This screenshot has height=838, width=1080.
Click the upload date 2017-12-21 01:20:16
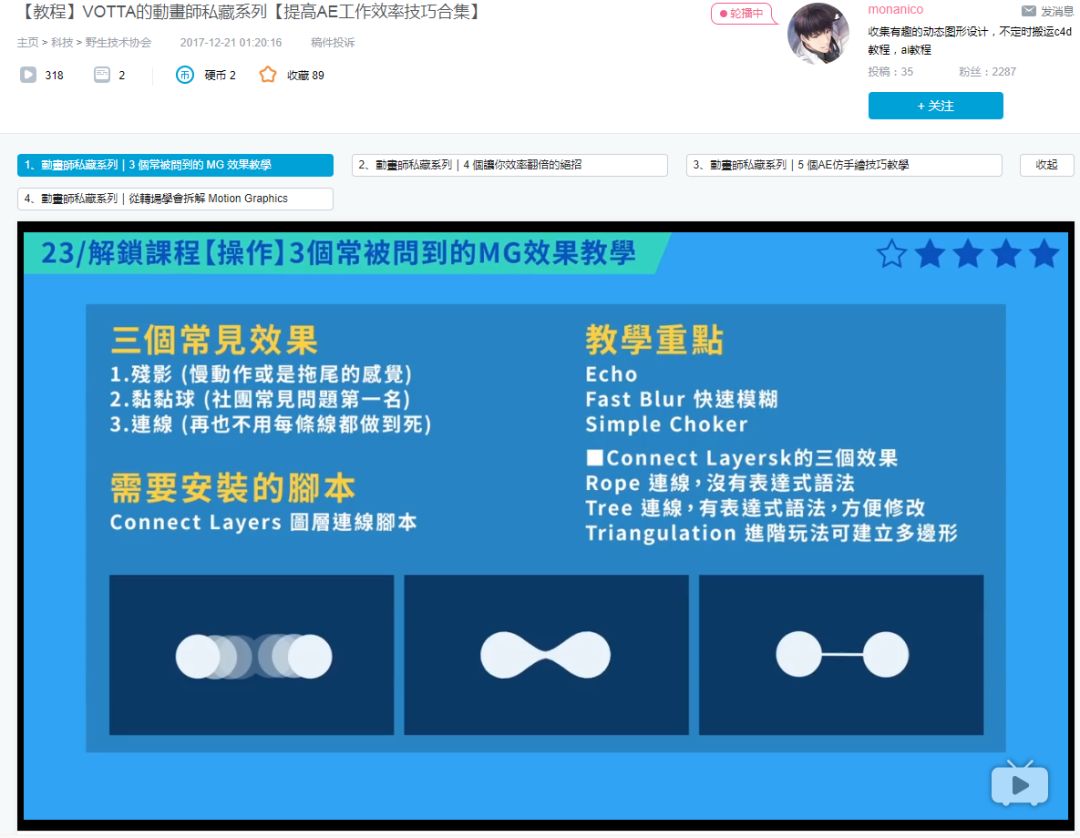(x=231, y=42)
